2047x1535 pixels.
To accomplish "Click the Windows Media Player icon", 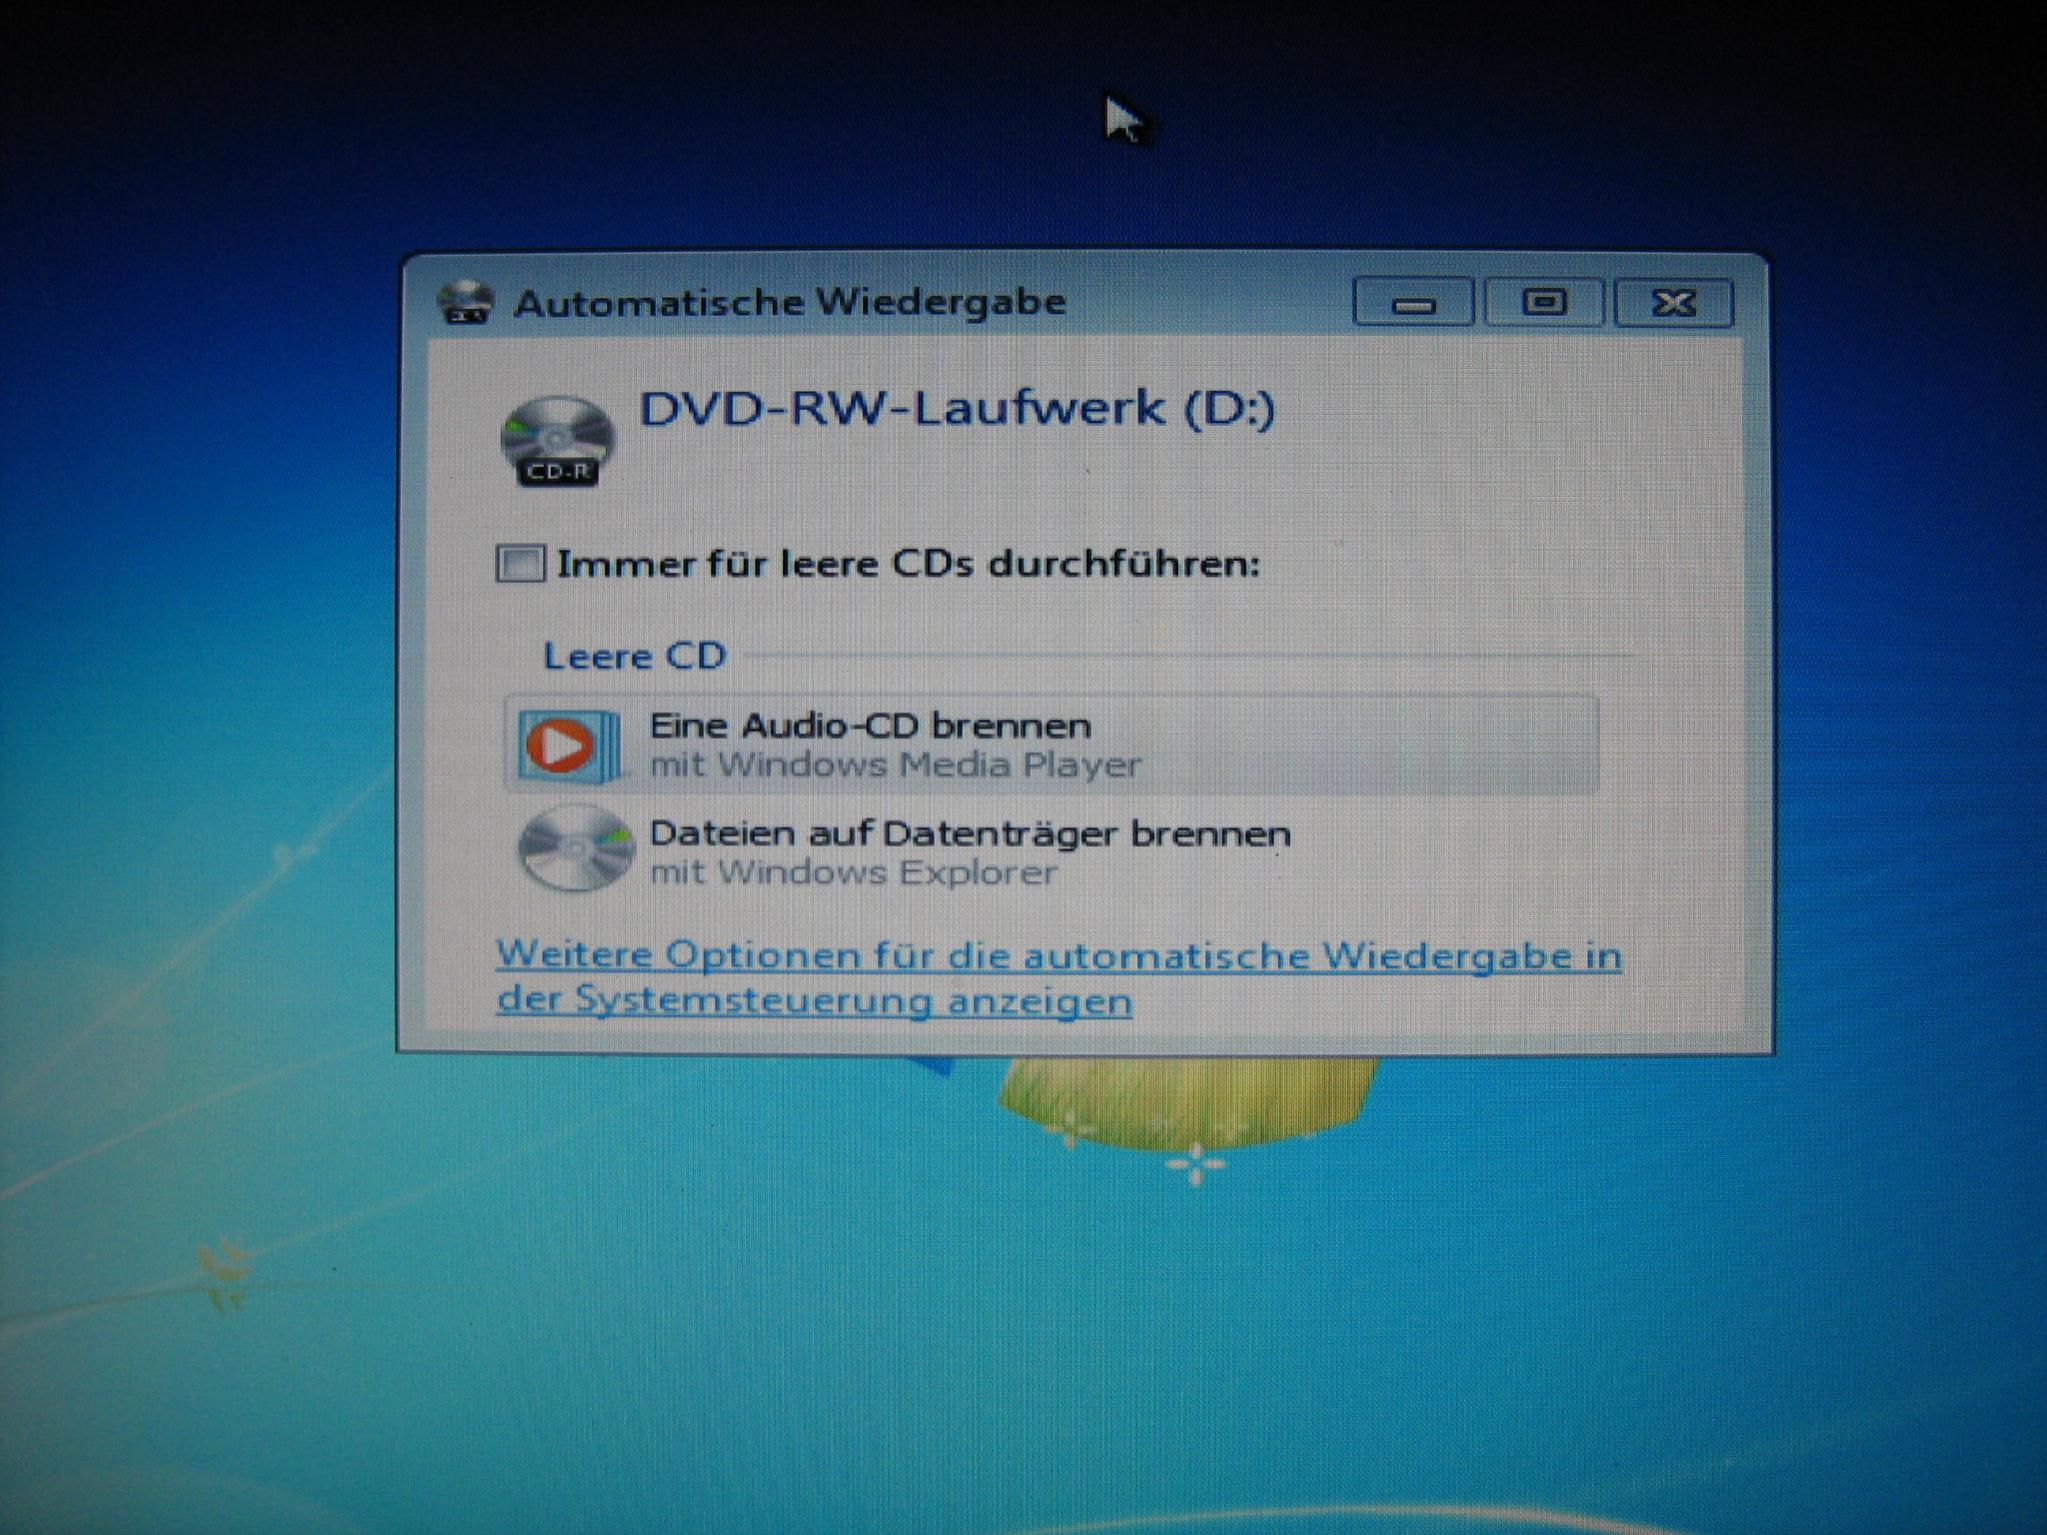I will pos(566,746).
